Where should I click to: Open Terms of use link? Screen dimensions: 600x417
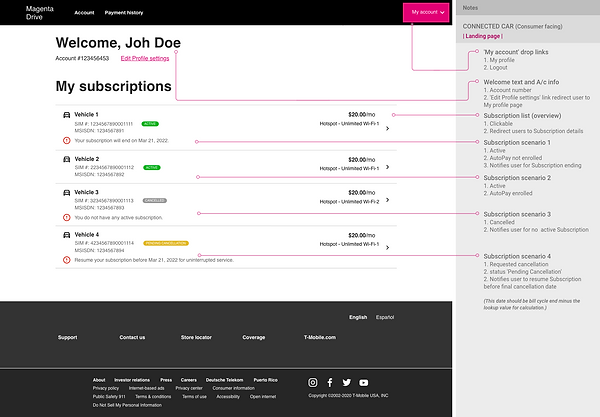click(194, 396)
